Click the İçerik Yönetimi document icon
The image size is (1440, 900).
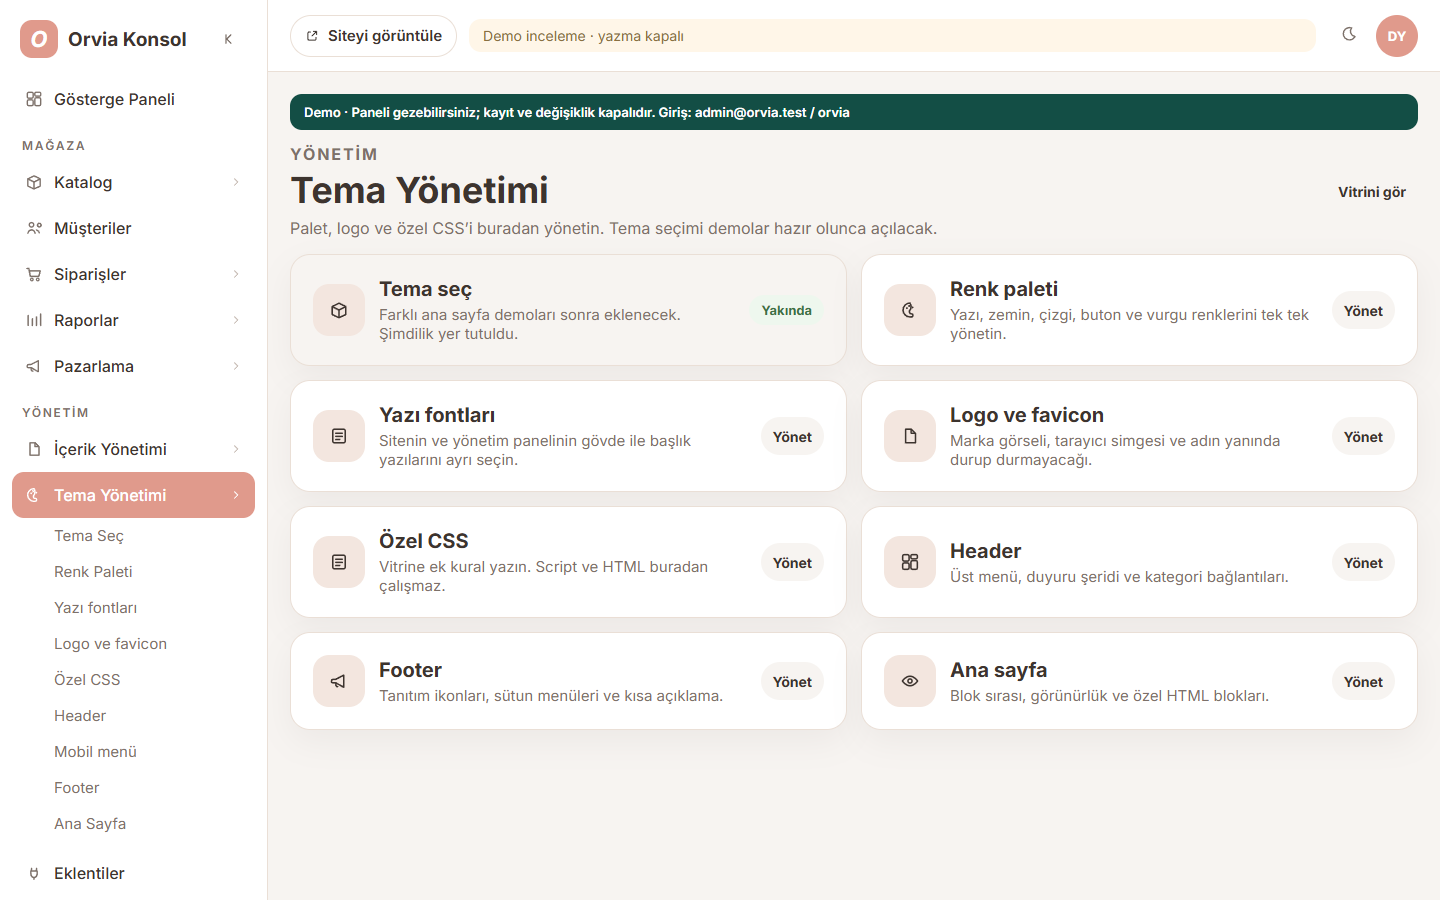click(34, 449)
